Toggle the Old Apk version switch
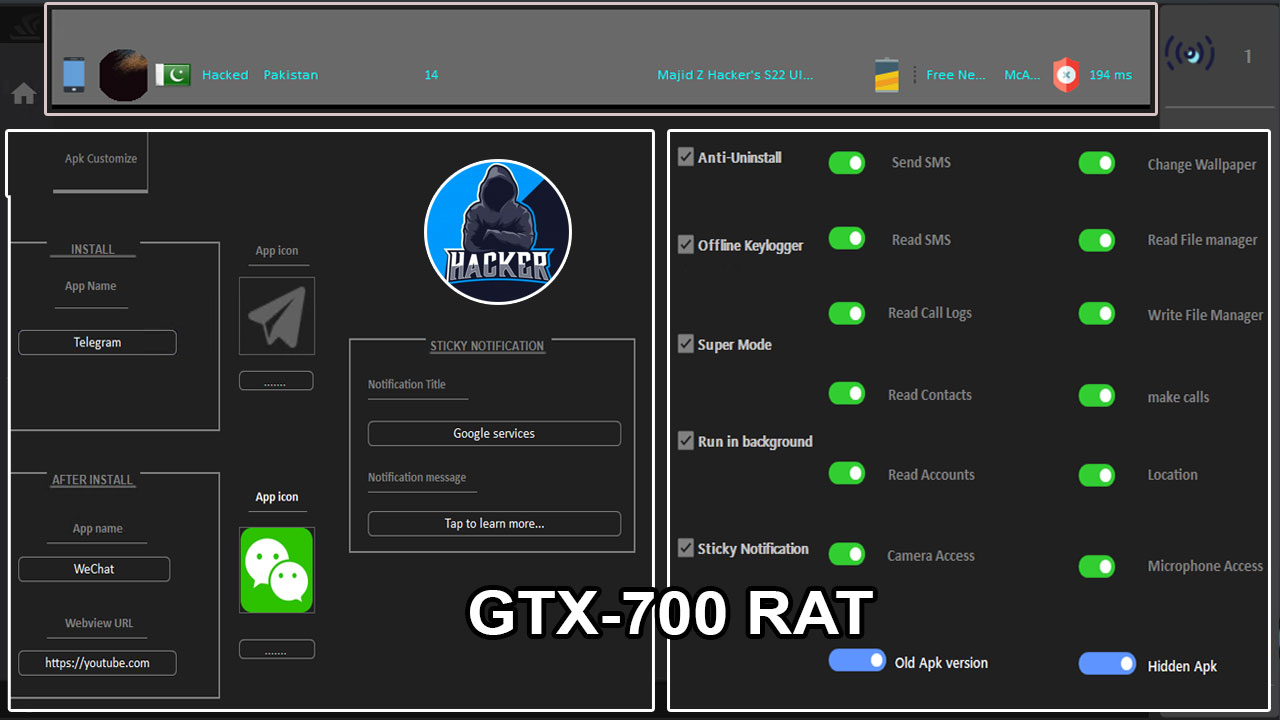Screen dimensions: 1280x720 858,661
